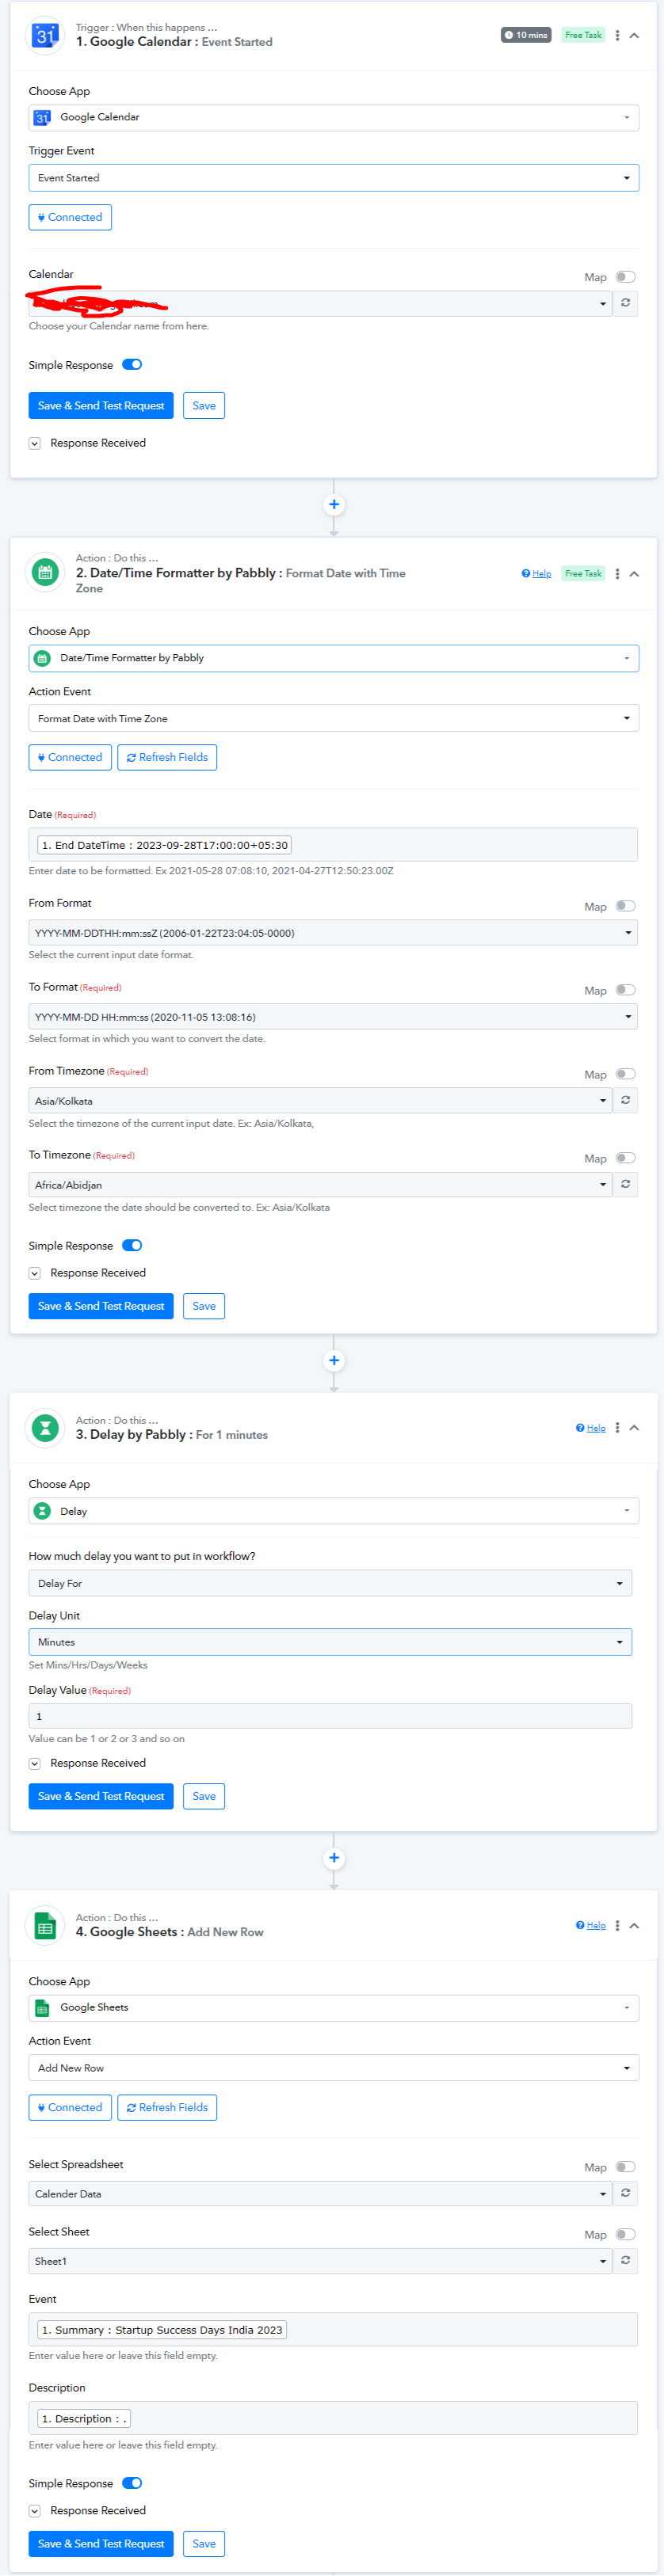Viewport: 664px width, 2576px height.
Task: Add step after Date/Time Formatter
Action: (x=334, y=1360)
